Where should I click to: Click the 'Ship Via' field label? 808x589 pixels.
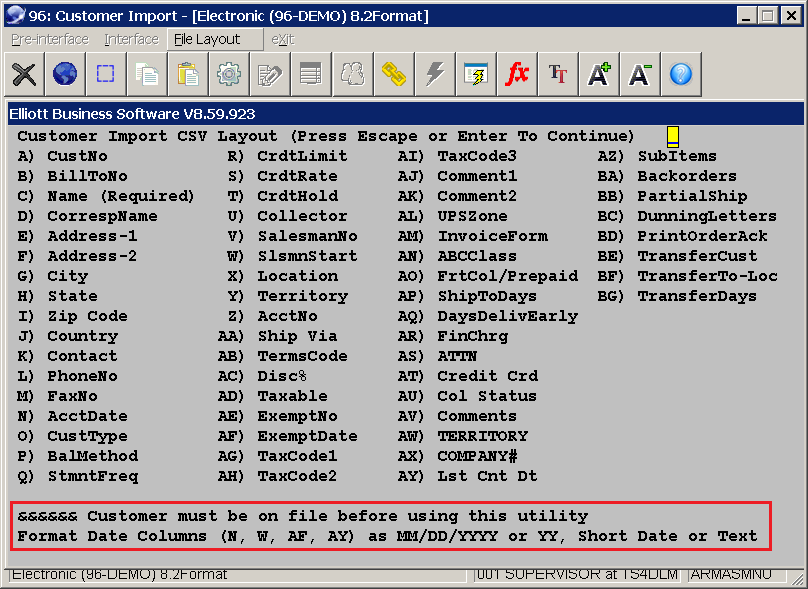point(297,336)
